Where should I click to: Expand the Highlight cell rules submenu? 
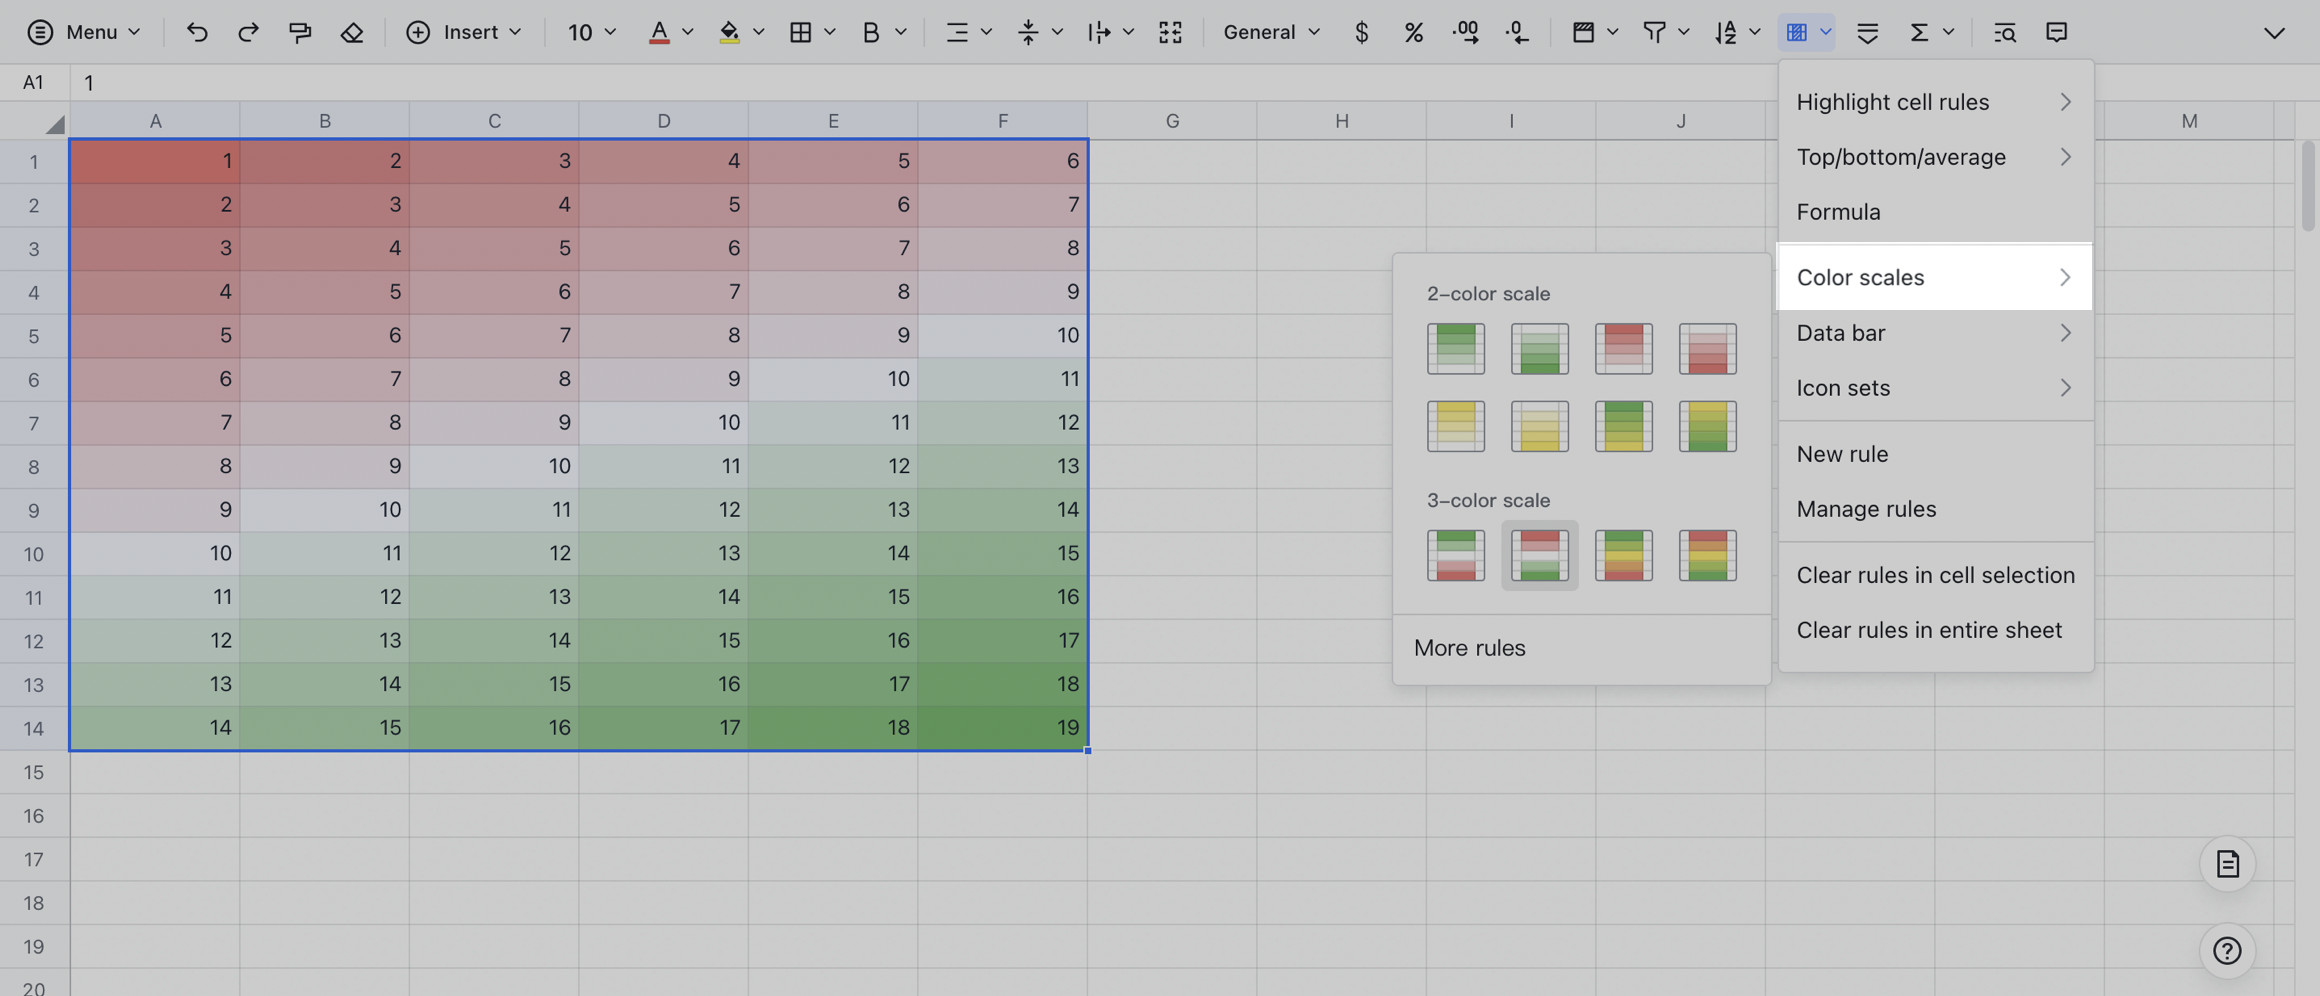tap(1893, 102)
